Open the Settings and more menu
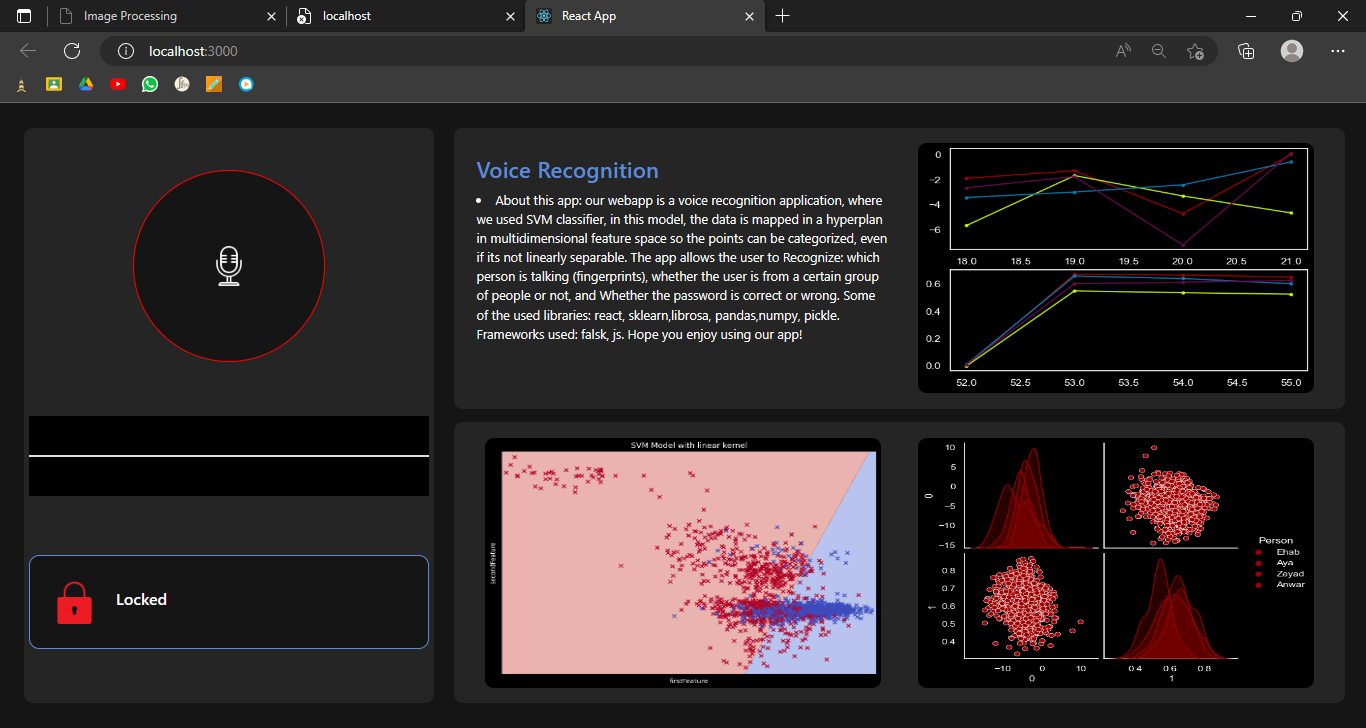Viewport: 1366px width, 728px height. click(1338, 50)
